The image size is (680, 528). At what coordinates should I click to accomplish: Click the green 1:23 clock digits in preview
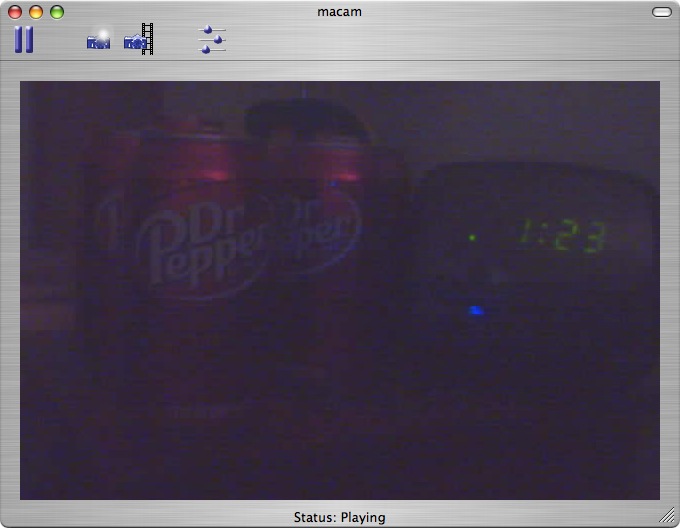(x=561, y=238)
